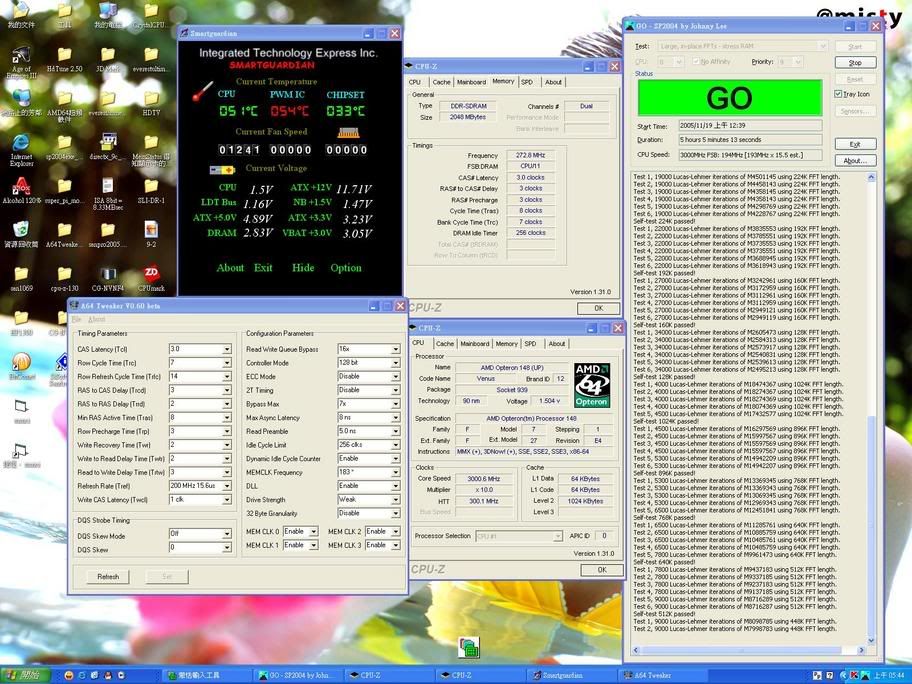Expand the DQS Skew Mode dropdown
The image size is (912, 684).
(x=227, y=535)
